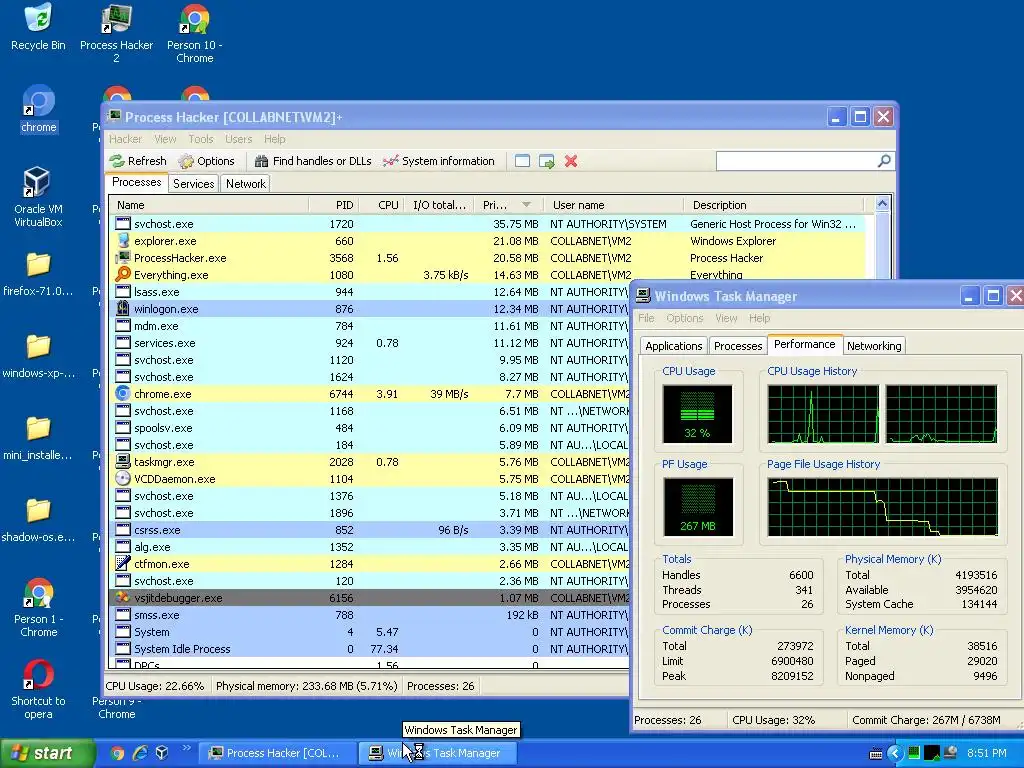Open the Hacker menu
Screen dimensions: 1024x768
click(x=125, y=139)
